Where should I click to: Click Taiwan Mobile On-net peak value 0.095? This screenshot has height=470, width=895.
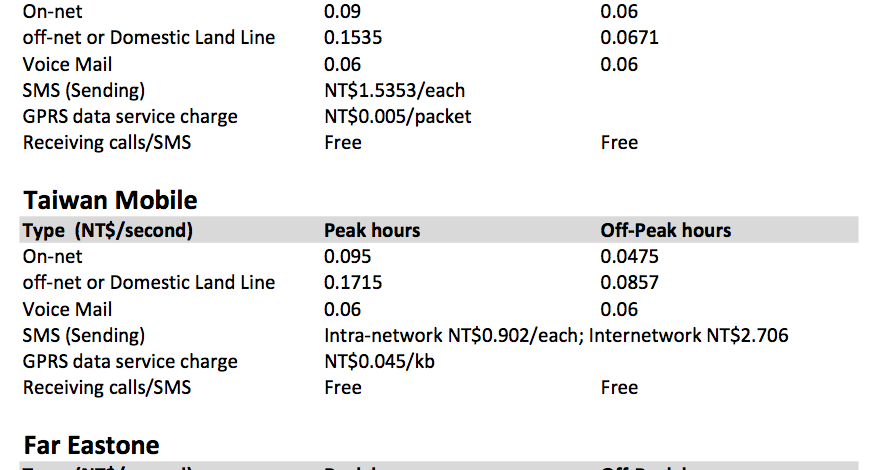tap(348, 256)
